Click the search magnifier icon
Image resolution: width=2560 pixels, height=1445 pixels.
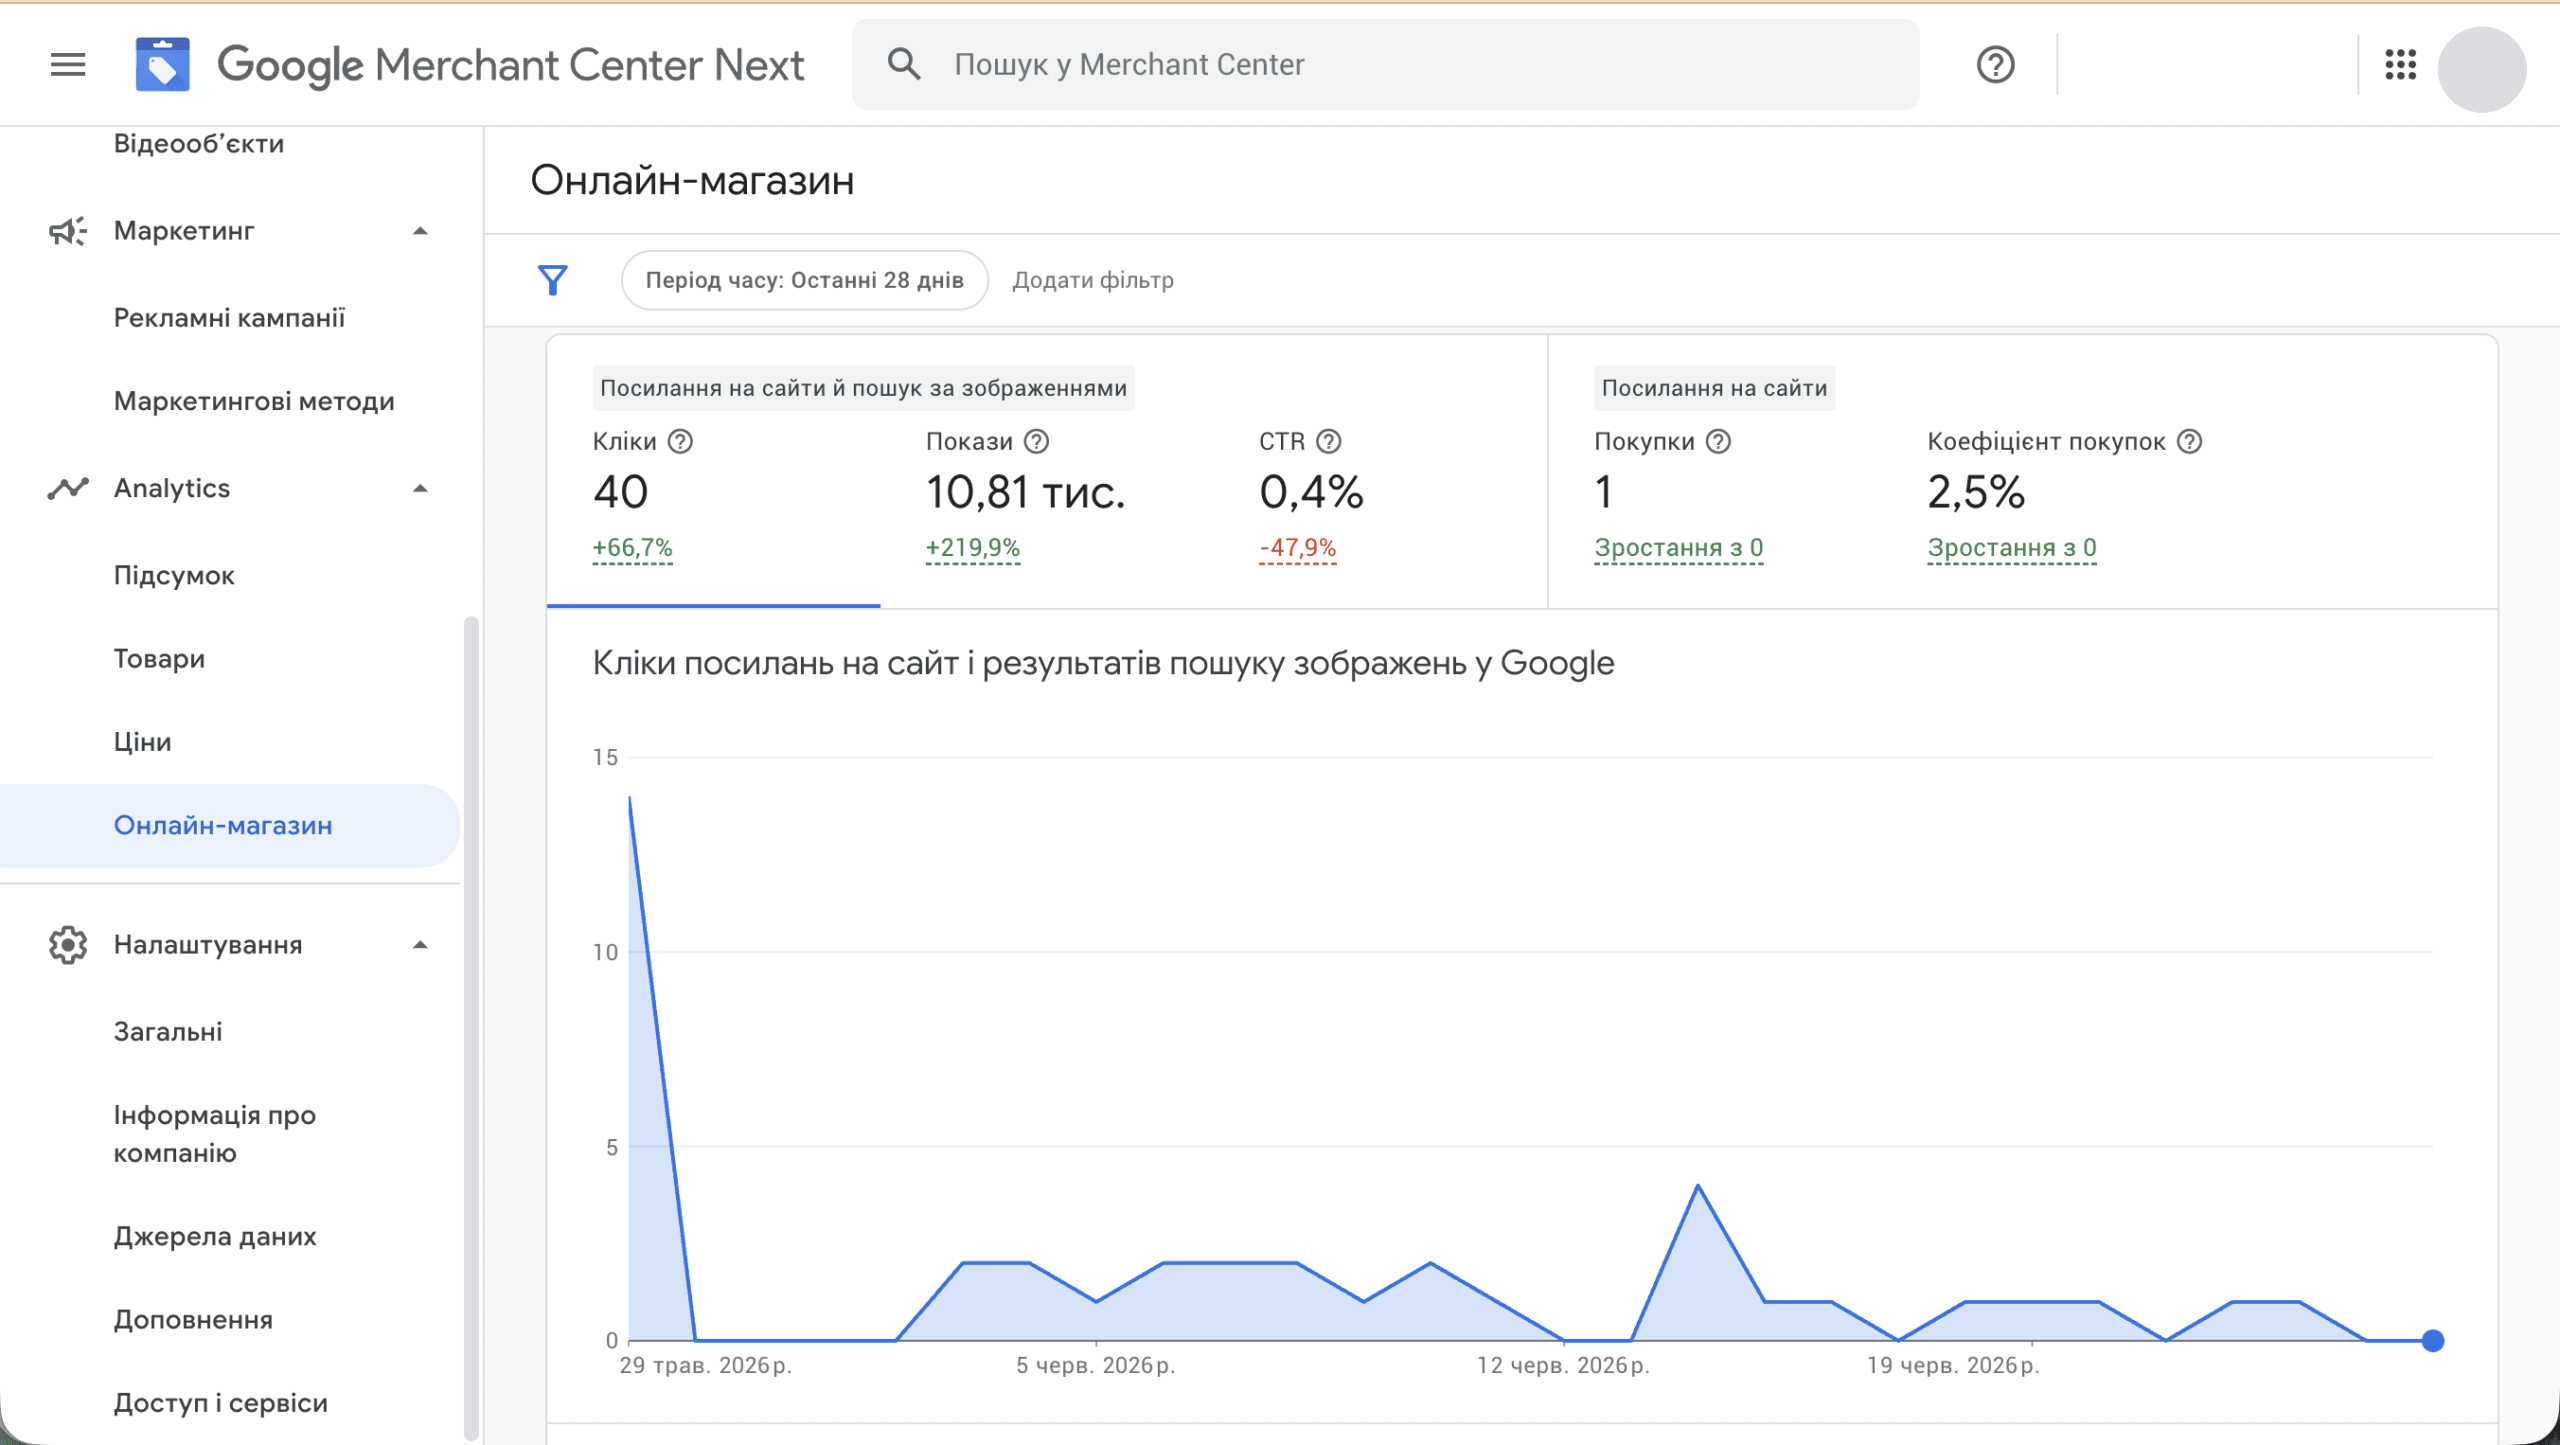(x=904, y=64)
